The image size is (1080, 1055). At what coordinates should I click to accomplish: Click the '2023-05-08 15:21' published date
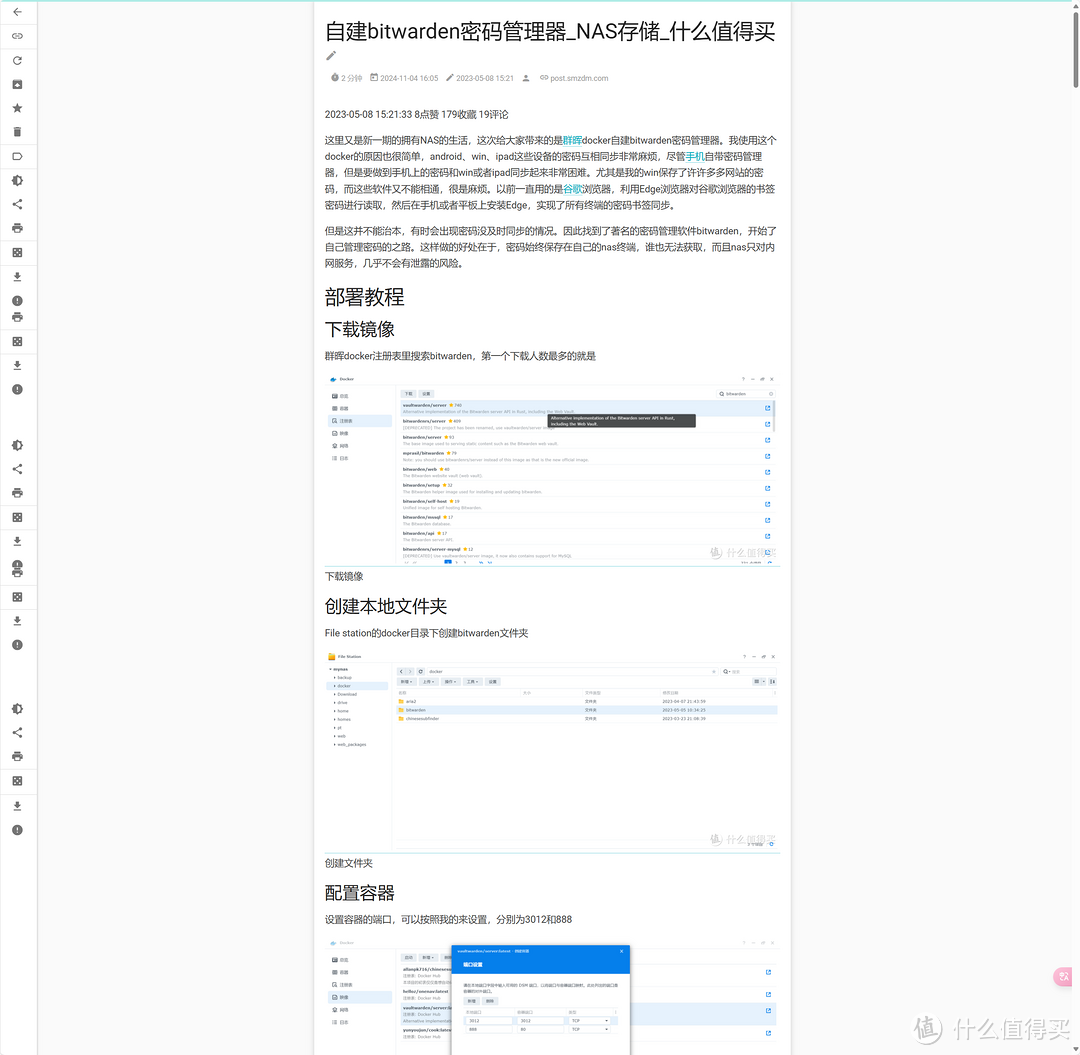(x=480, y=79)
